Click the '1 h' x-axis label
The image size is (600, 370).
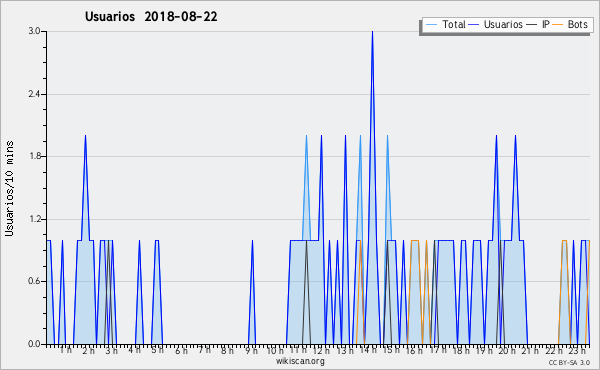pyautogui.click(x=66, y=350)
